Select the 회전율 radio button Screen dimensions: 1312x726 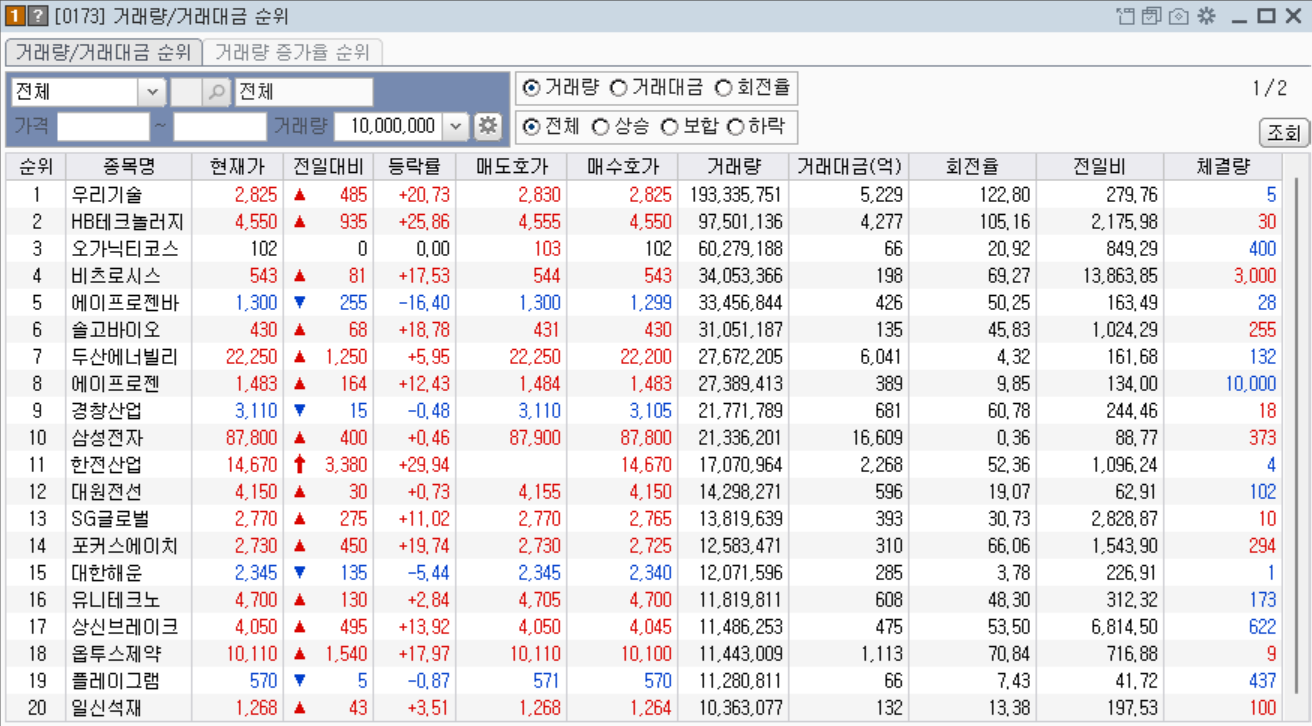tap(723, 88)
